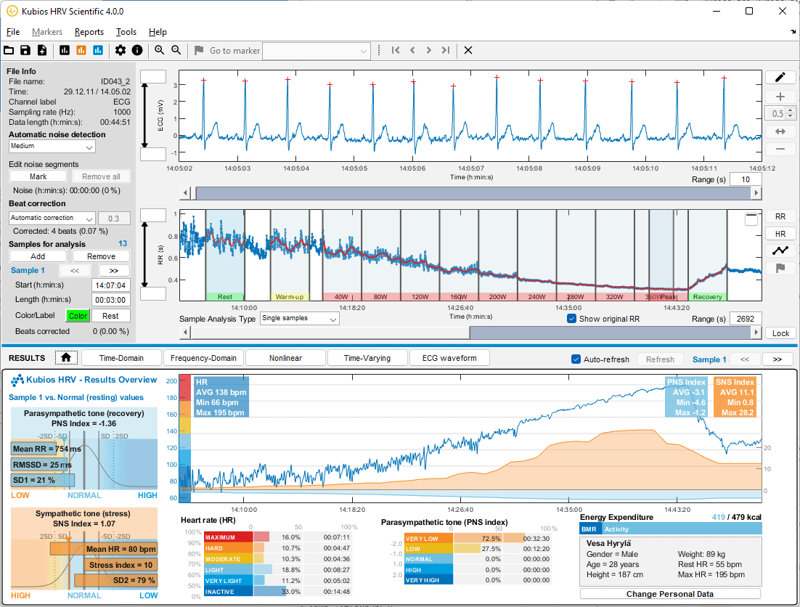Viewport: 800px width, 607px height.
Task: Switch the data axis to HR
Action: [x=780, y=234]
